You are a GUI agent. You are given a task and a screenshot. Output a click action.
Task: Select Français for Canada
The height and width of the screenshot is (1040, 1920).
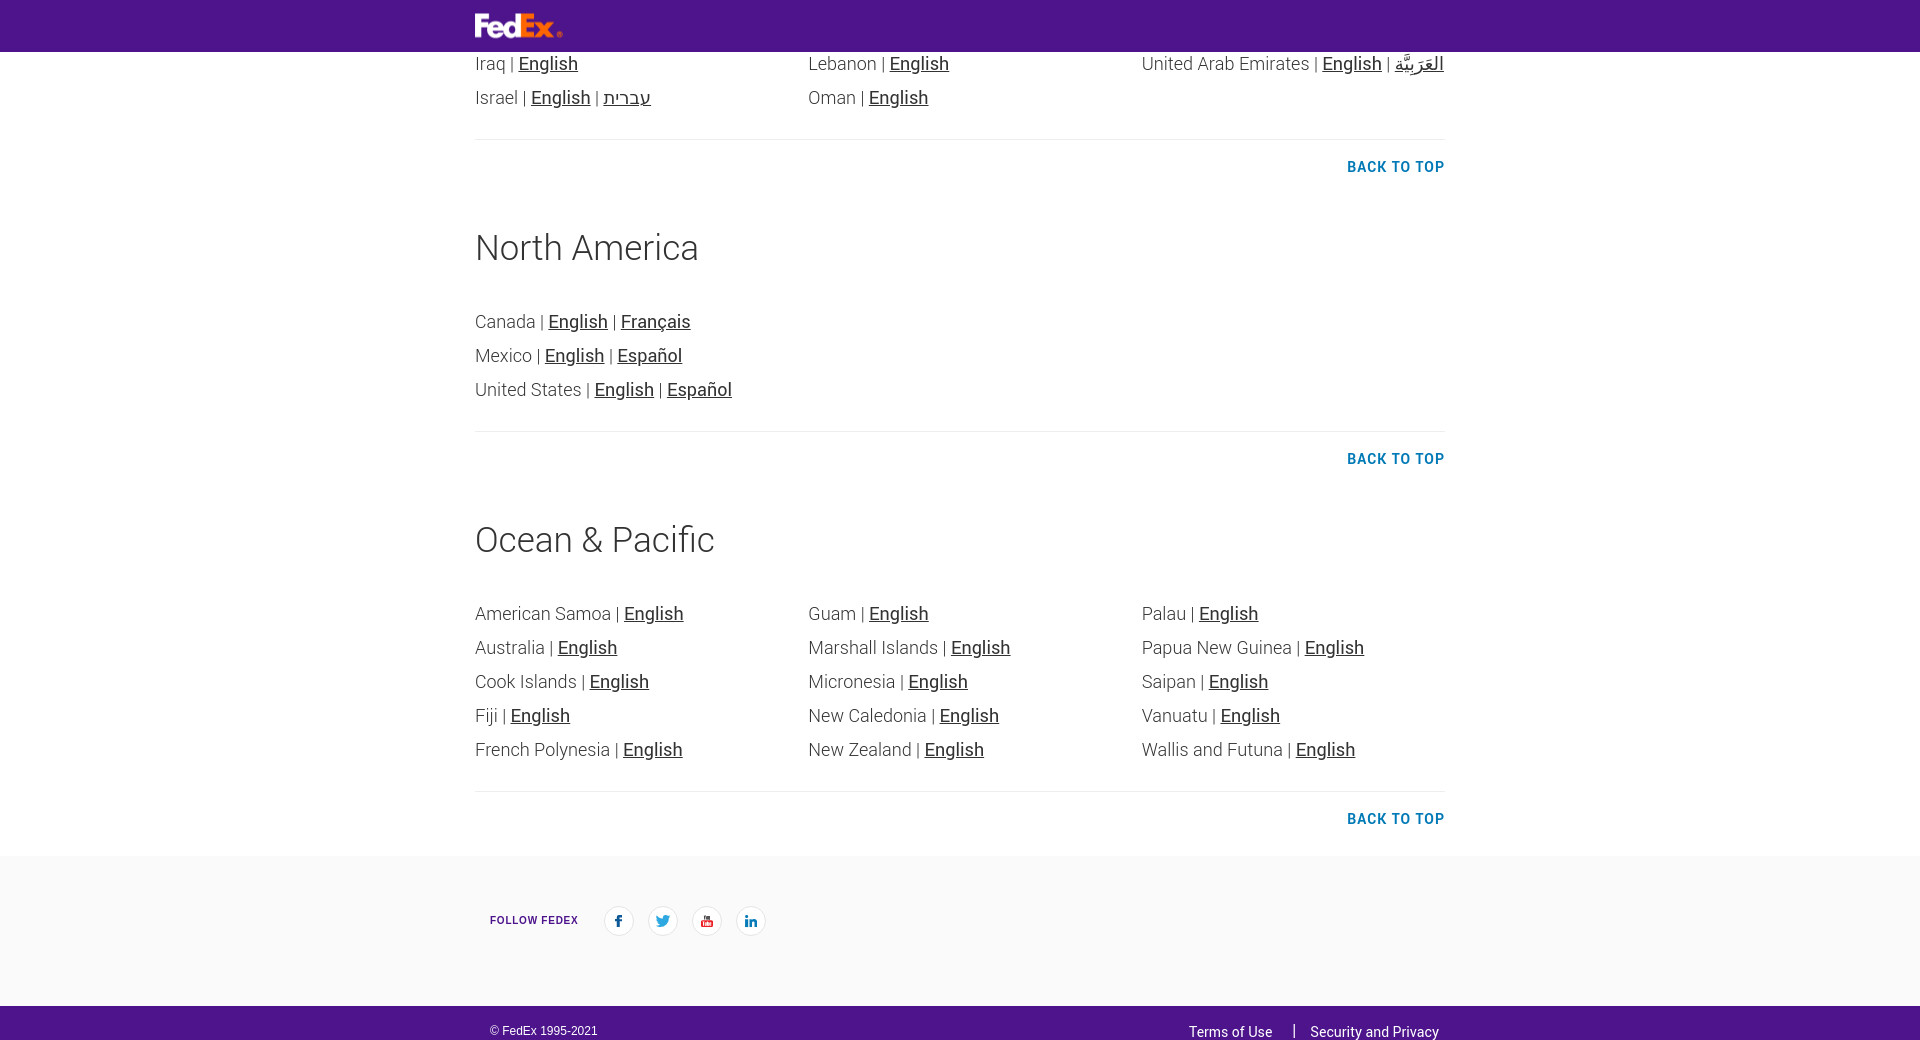[655, 322]
